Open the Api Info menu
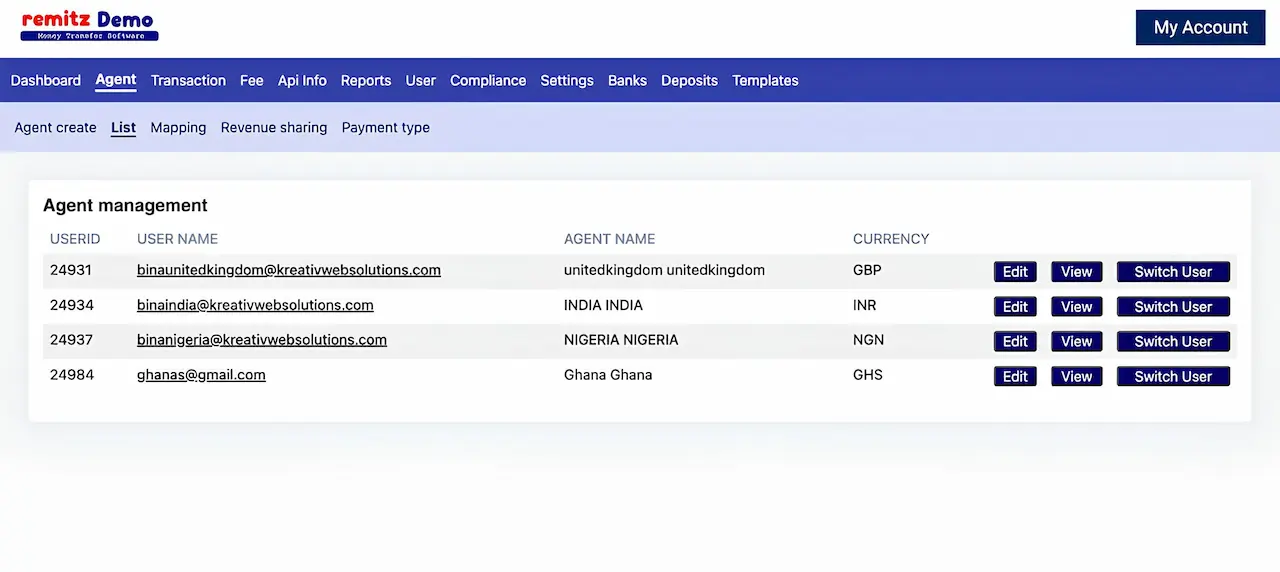This screenshot has height=572, width=1280. point(302,81)
